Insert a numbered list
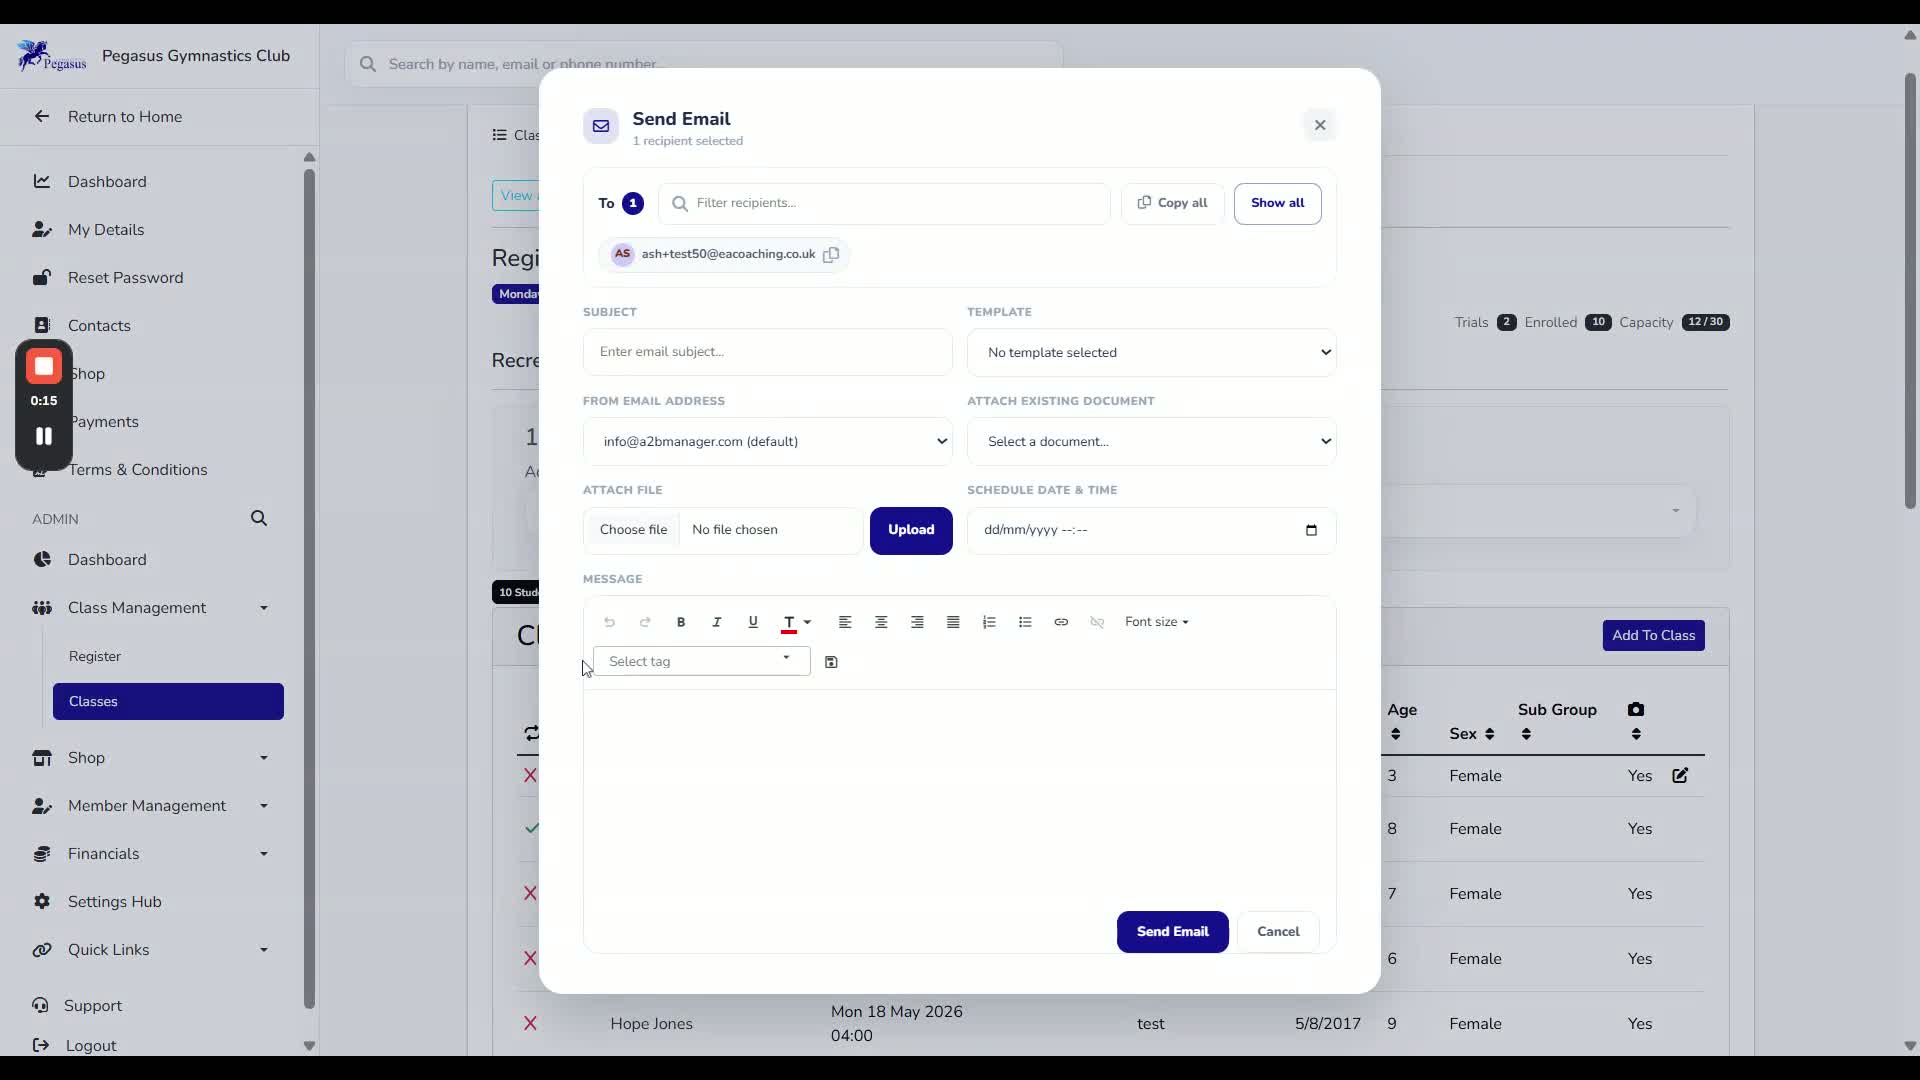 tap(989, 622)
